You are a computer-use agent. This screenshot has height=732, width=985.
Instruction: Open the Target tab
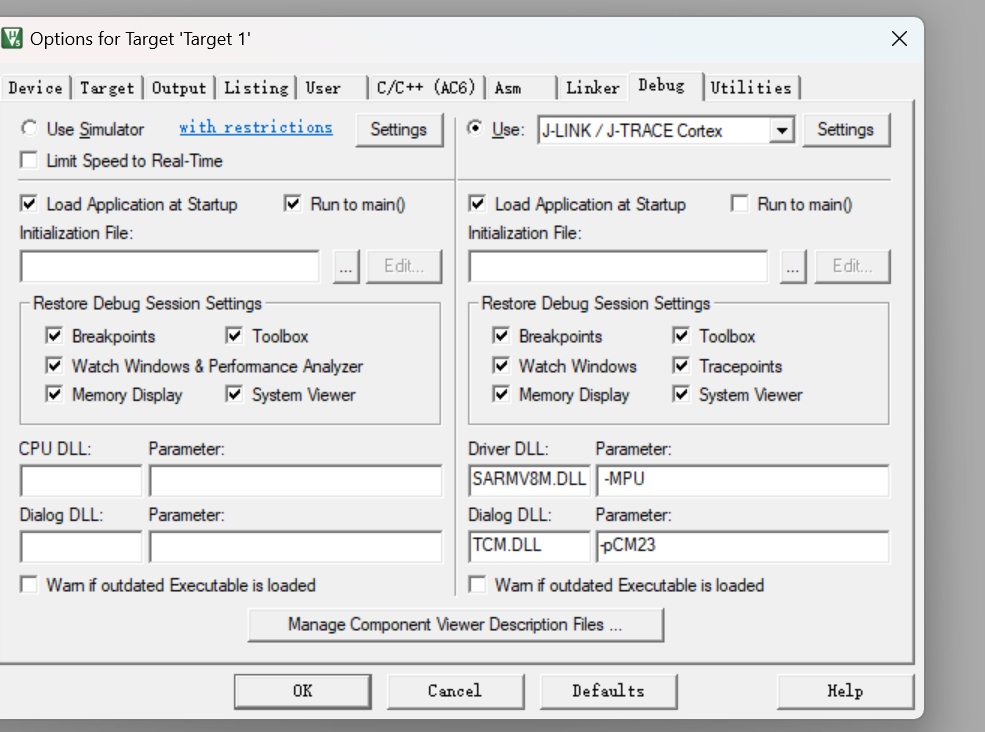(107, 88)
